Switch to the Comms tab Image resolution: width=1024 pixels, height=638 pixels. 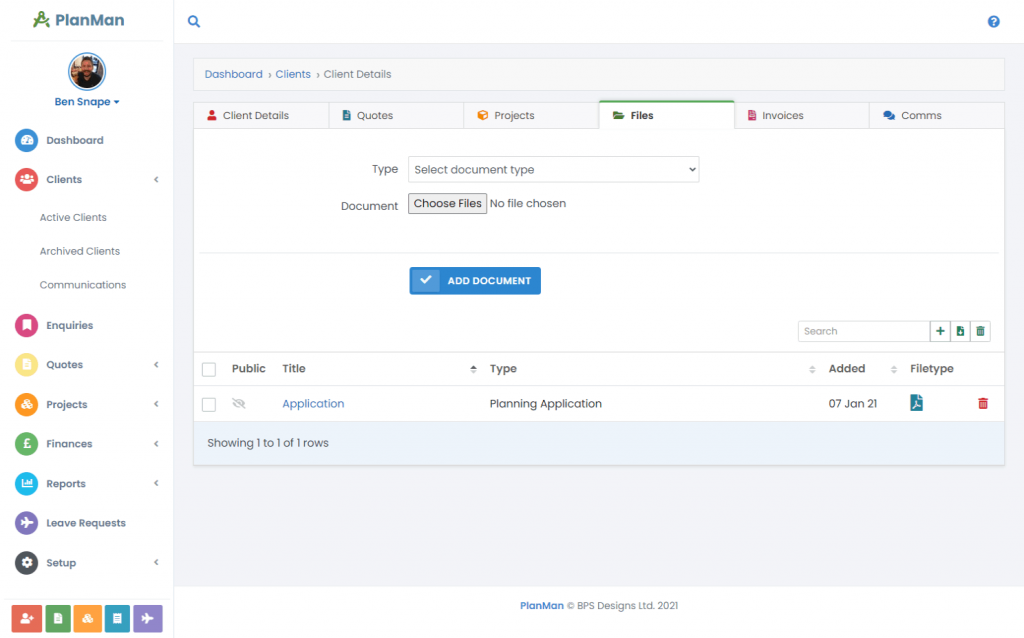pos(936,116)
